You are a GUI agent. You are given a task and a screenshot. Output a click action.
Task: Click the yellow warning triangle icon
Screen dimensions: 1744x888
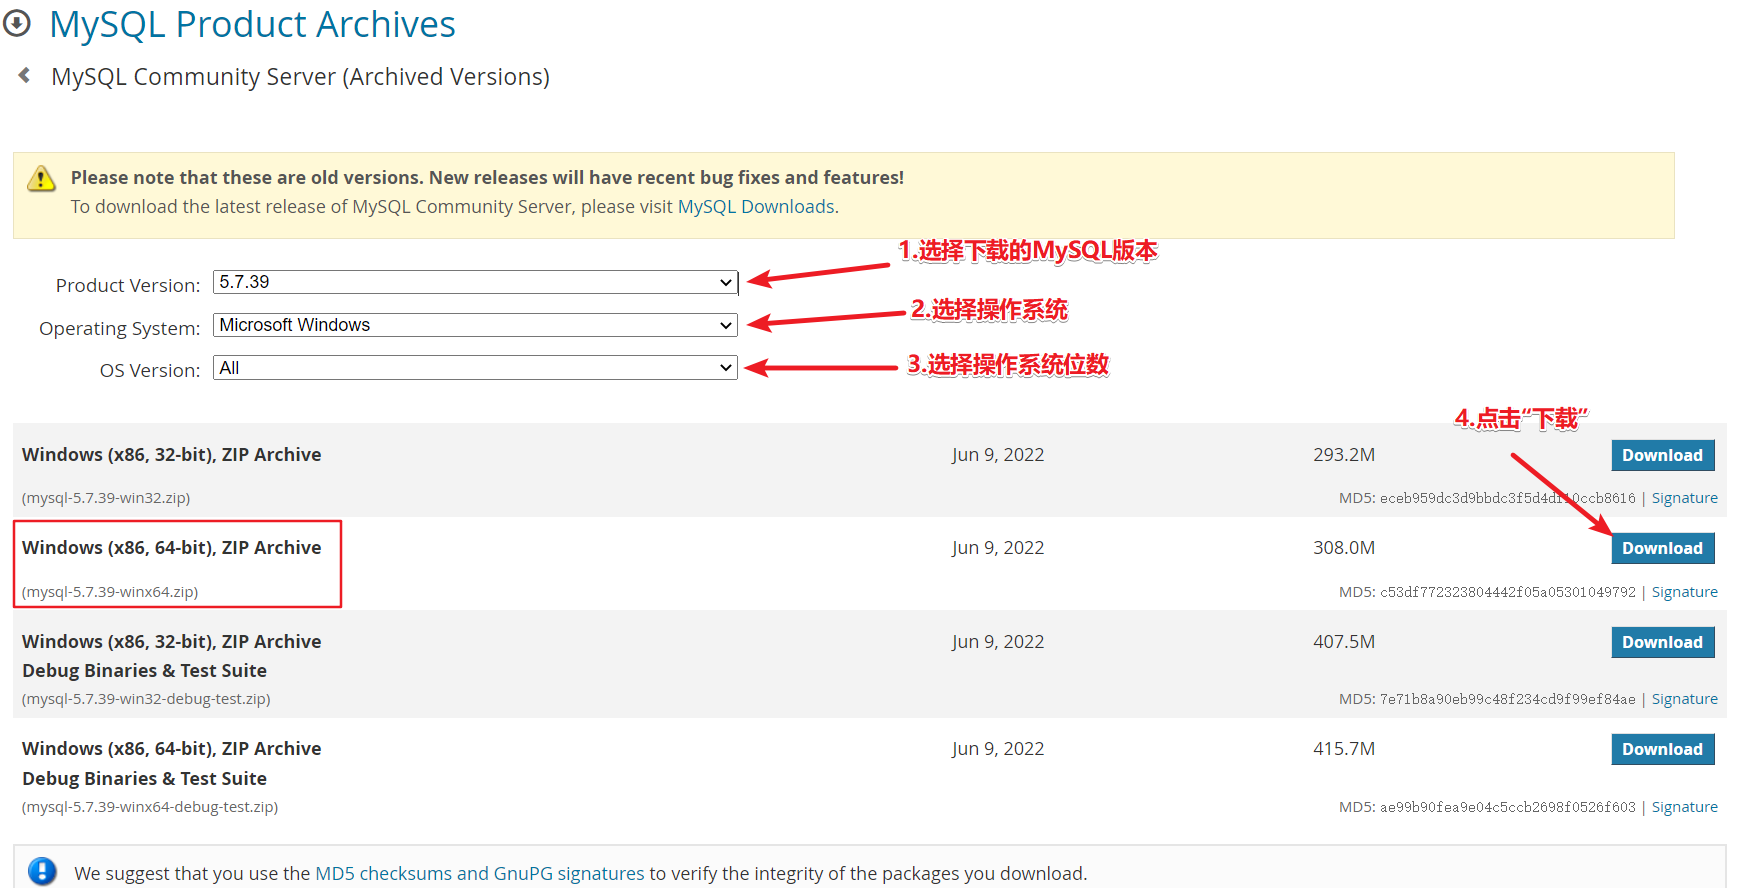click(x=41, y=179)
